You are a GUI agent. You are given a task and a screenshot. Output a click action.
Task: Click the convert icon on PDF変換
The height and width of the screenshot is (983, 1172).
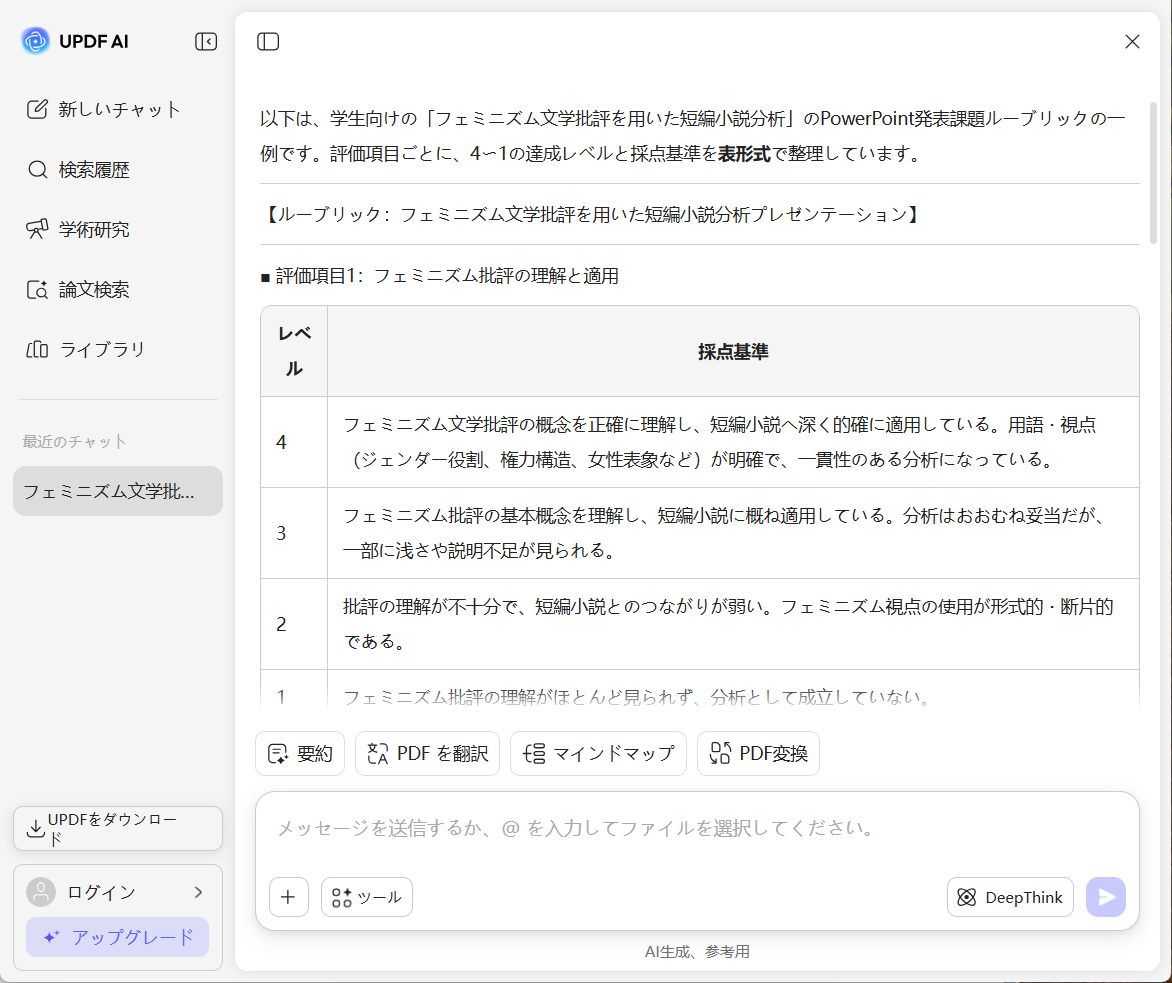pos(720,754)
